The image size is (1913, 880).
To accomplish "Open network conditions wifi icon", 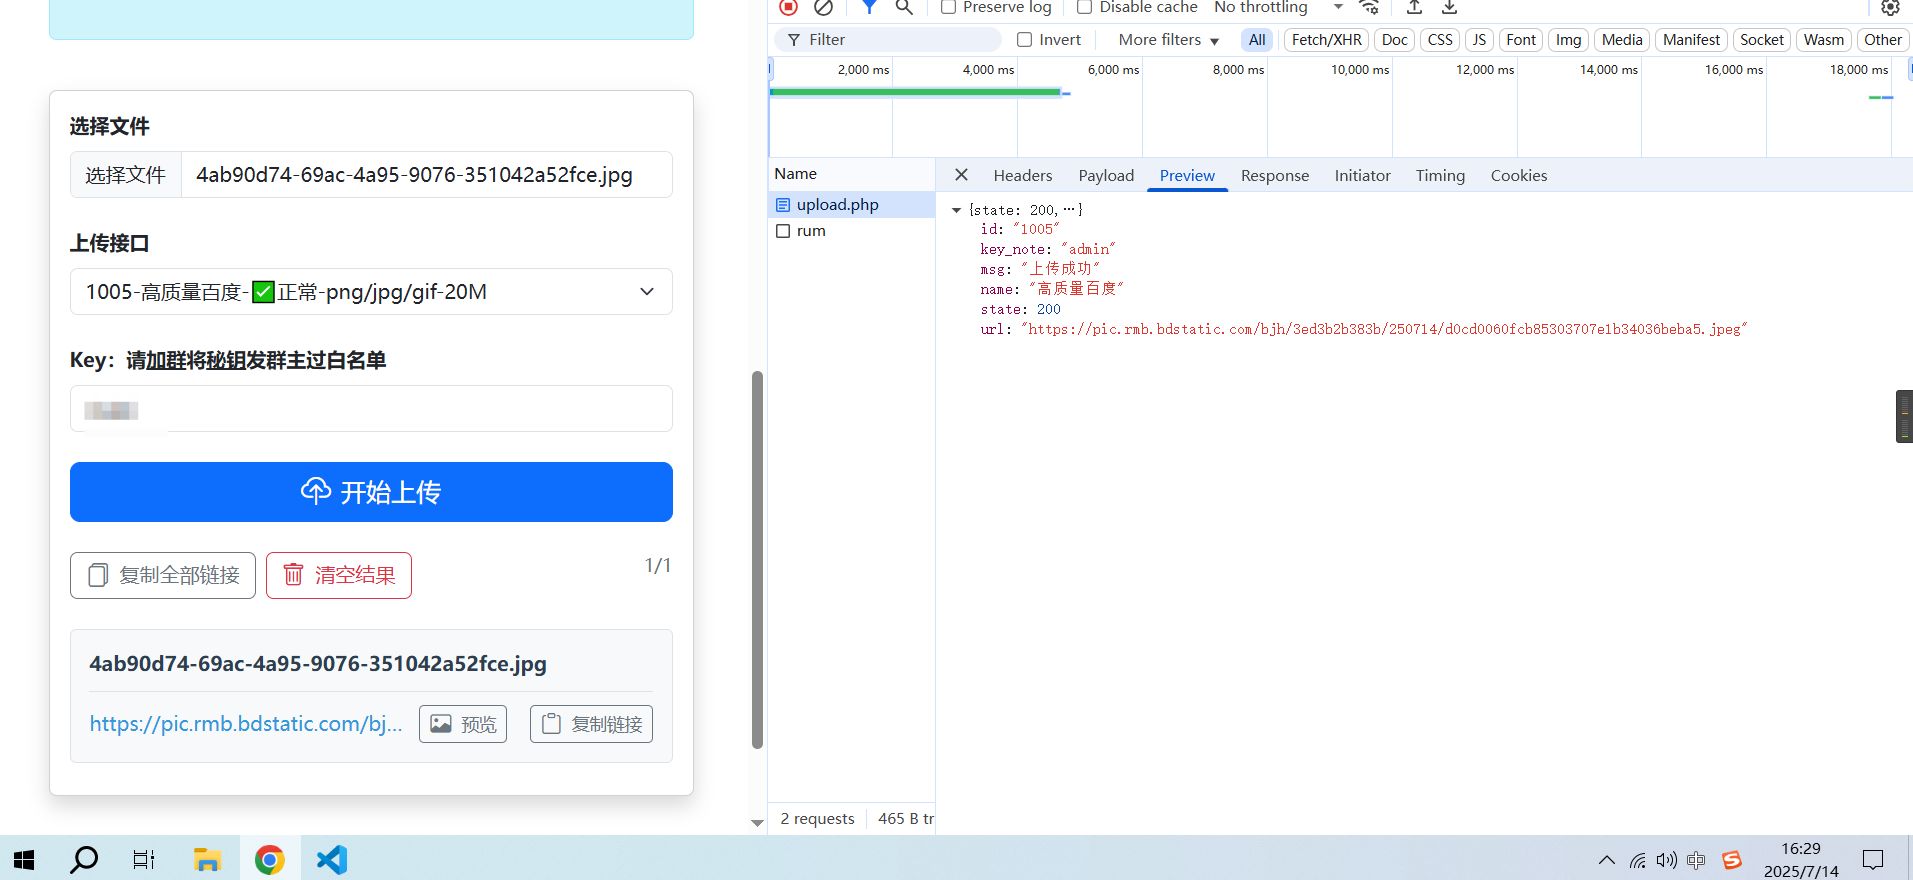I will pos(1369,7).
